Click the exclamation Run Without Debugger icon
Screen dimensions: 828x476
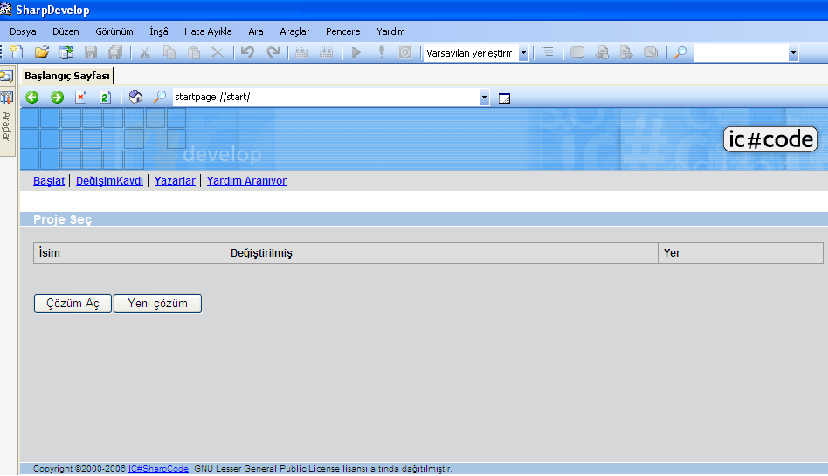click(381, 52)
